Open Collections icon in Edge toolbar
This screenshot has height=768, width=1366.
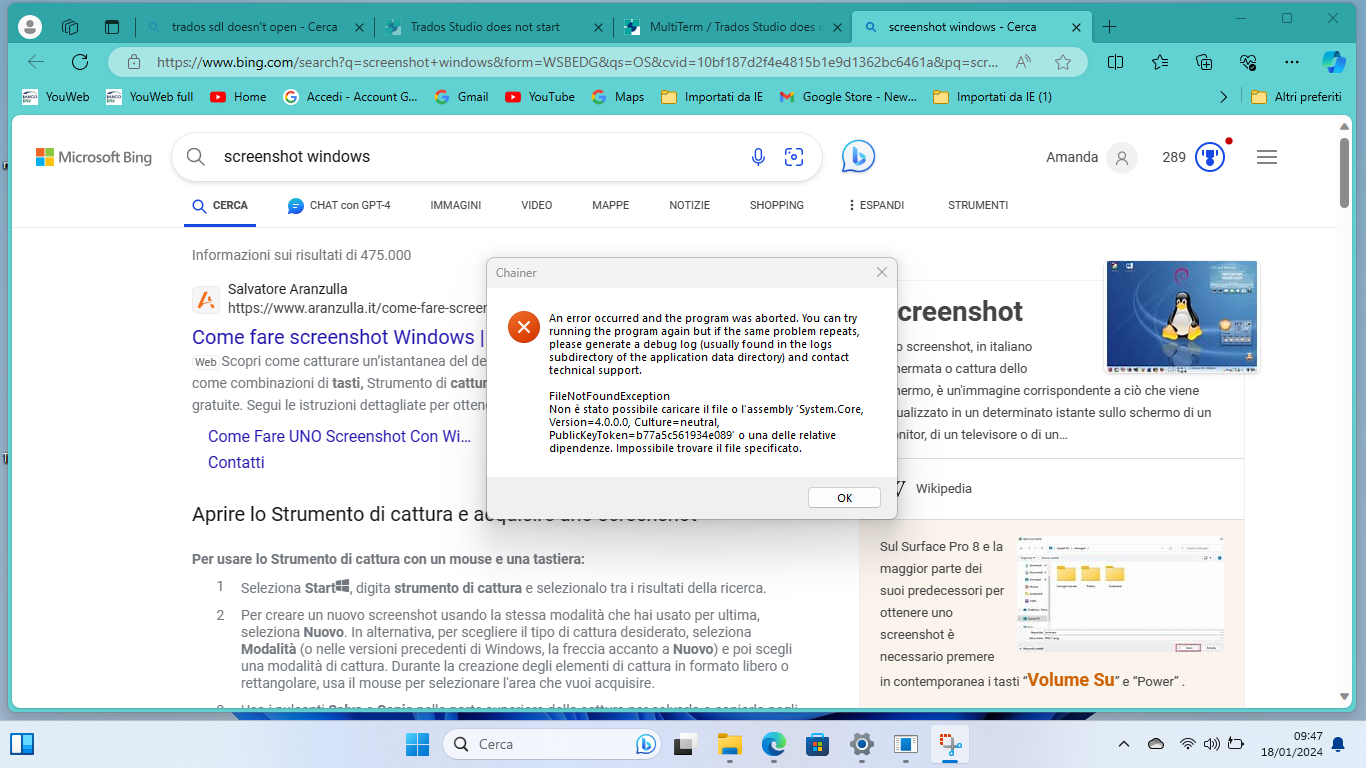coord(1204,62)
